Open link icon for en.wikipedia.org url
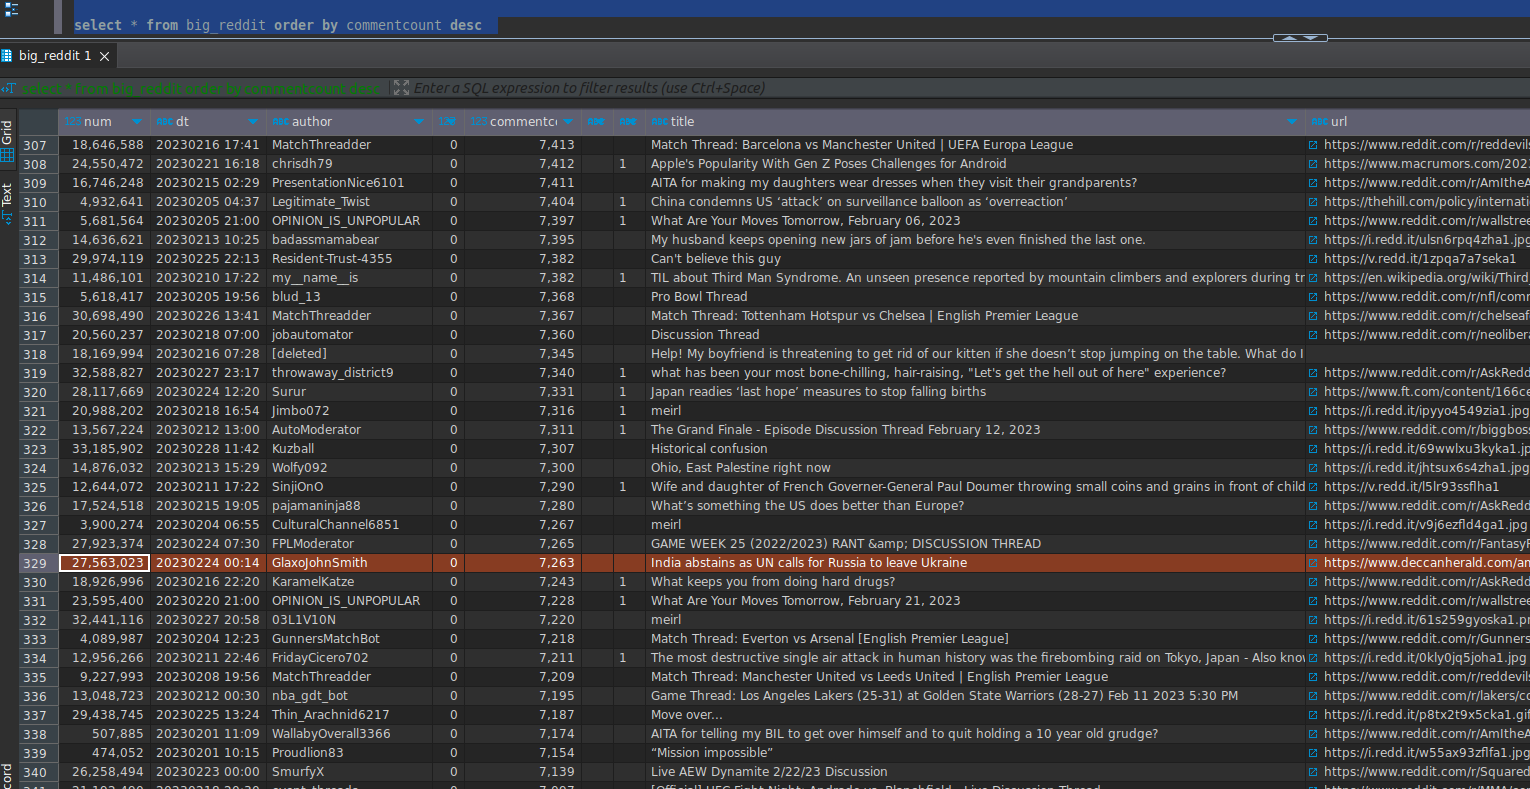The image size is (1530, 789). pos(1313,278)
